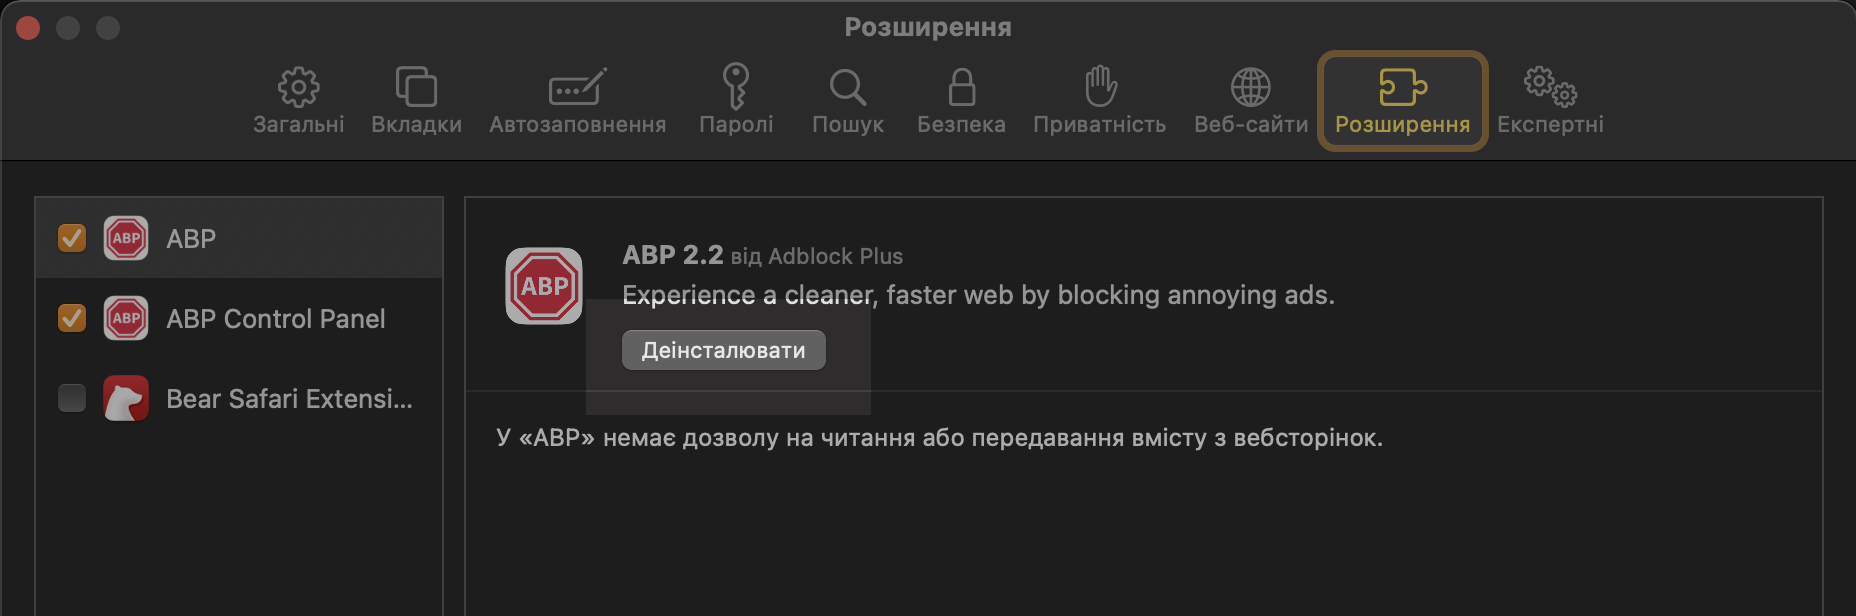Click the Деінсталювати uninstall button
Viewport: 1856px width, 616px height.
[724, 350]
